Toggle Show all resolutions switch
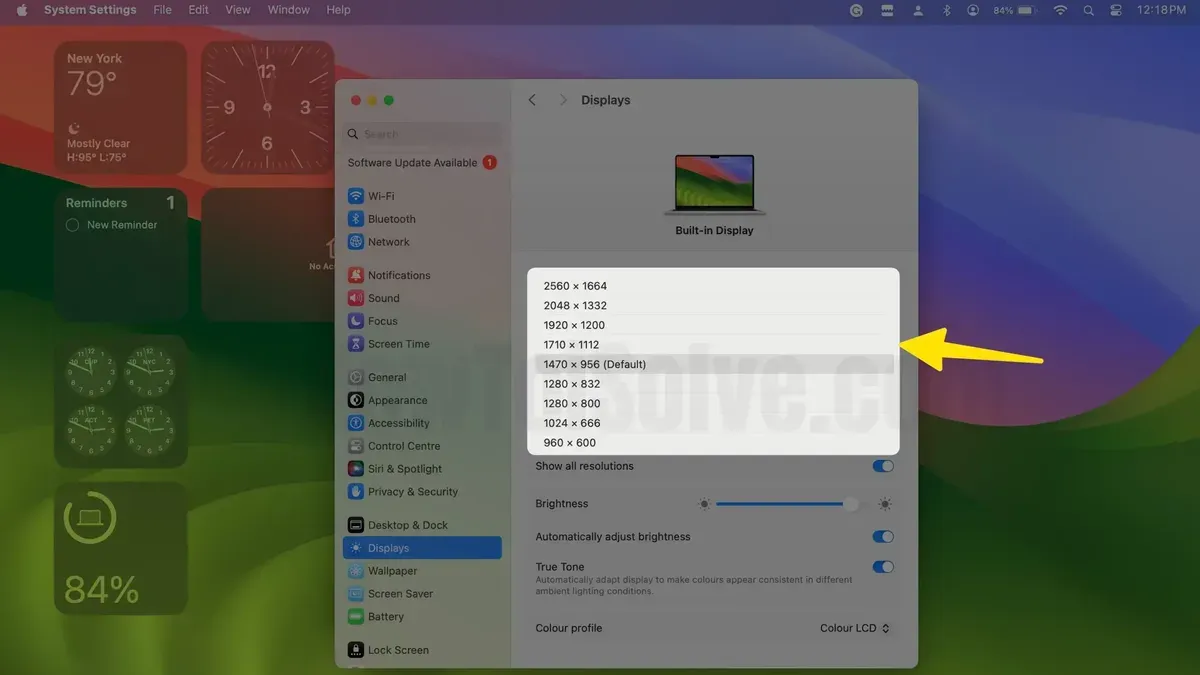 pyautogui.click(x=883, y=466)
